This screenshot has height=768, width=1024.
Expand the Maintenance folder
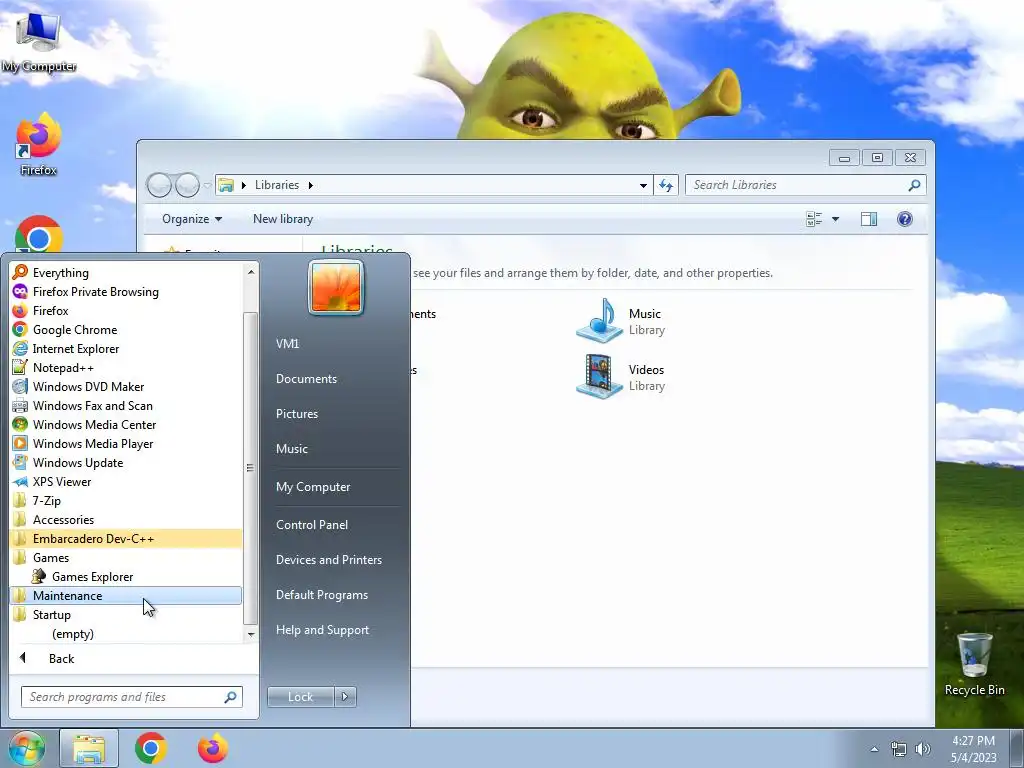tap(126, 596)
